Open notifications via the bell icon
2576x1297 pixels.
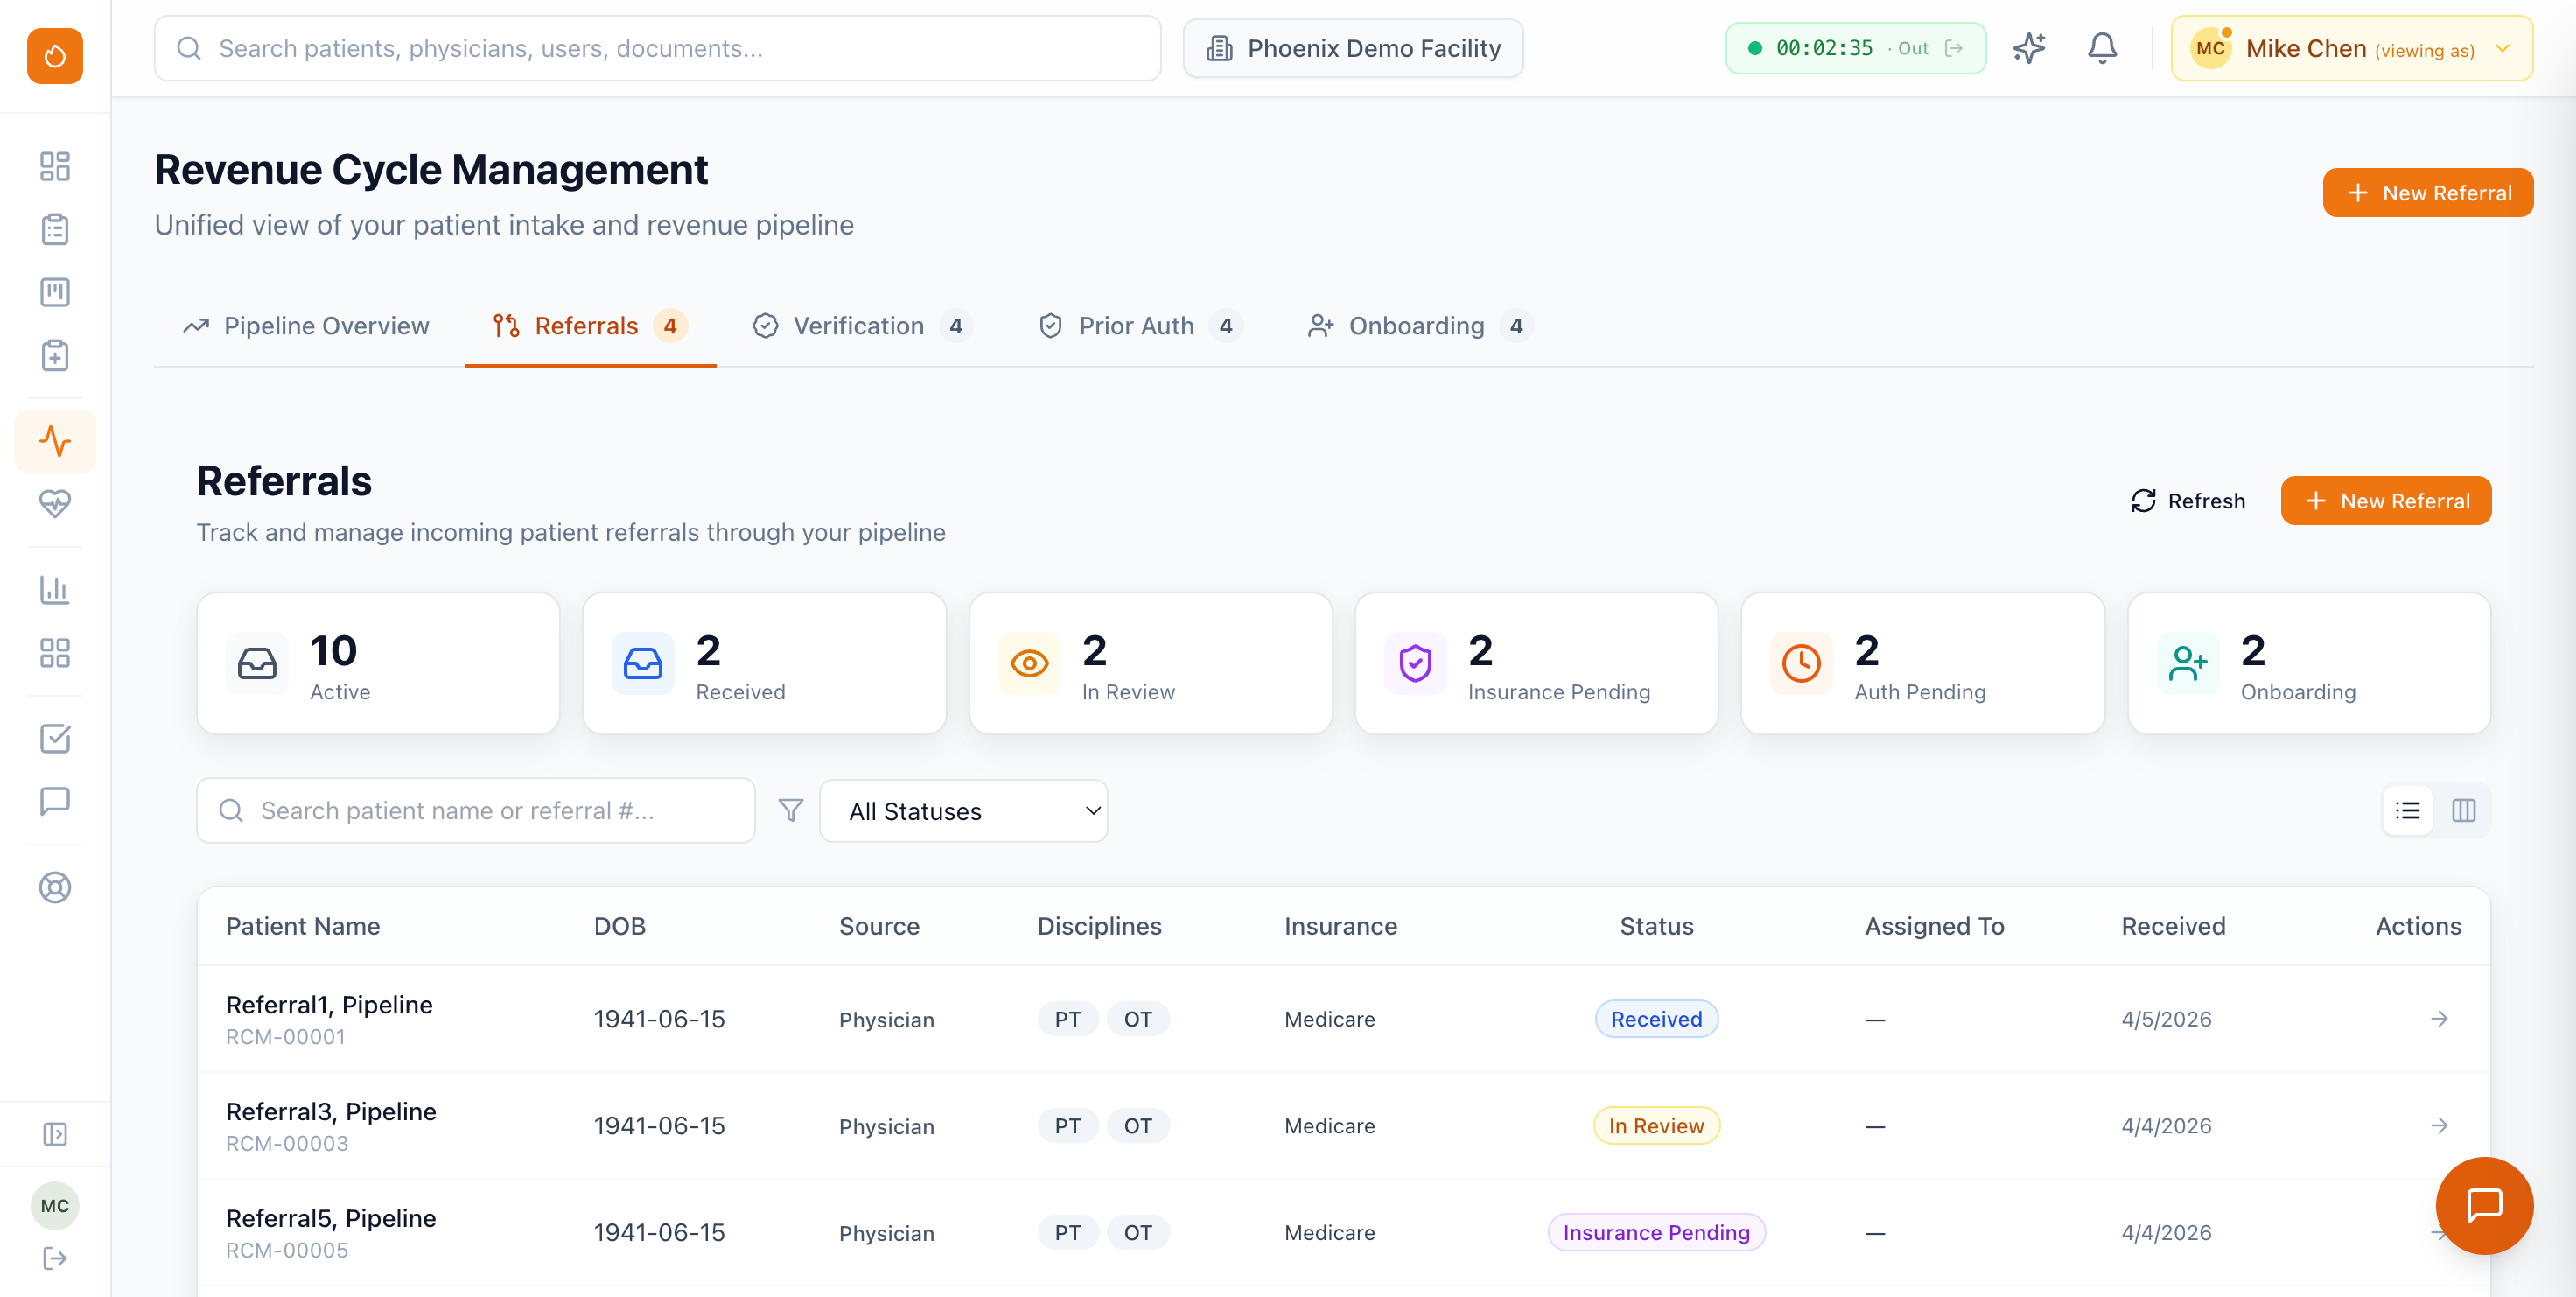pyautogui.click(x=2102, y=47)
